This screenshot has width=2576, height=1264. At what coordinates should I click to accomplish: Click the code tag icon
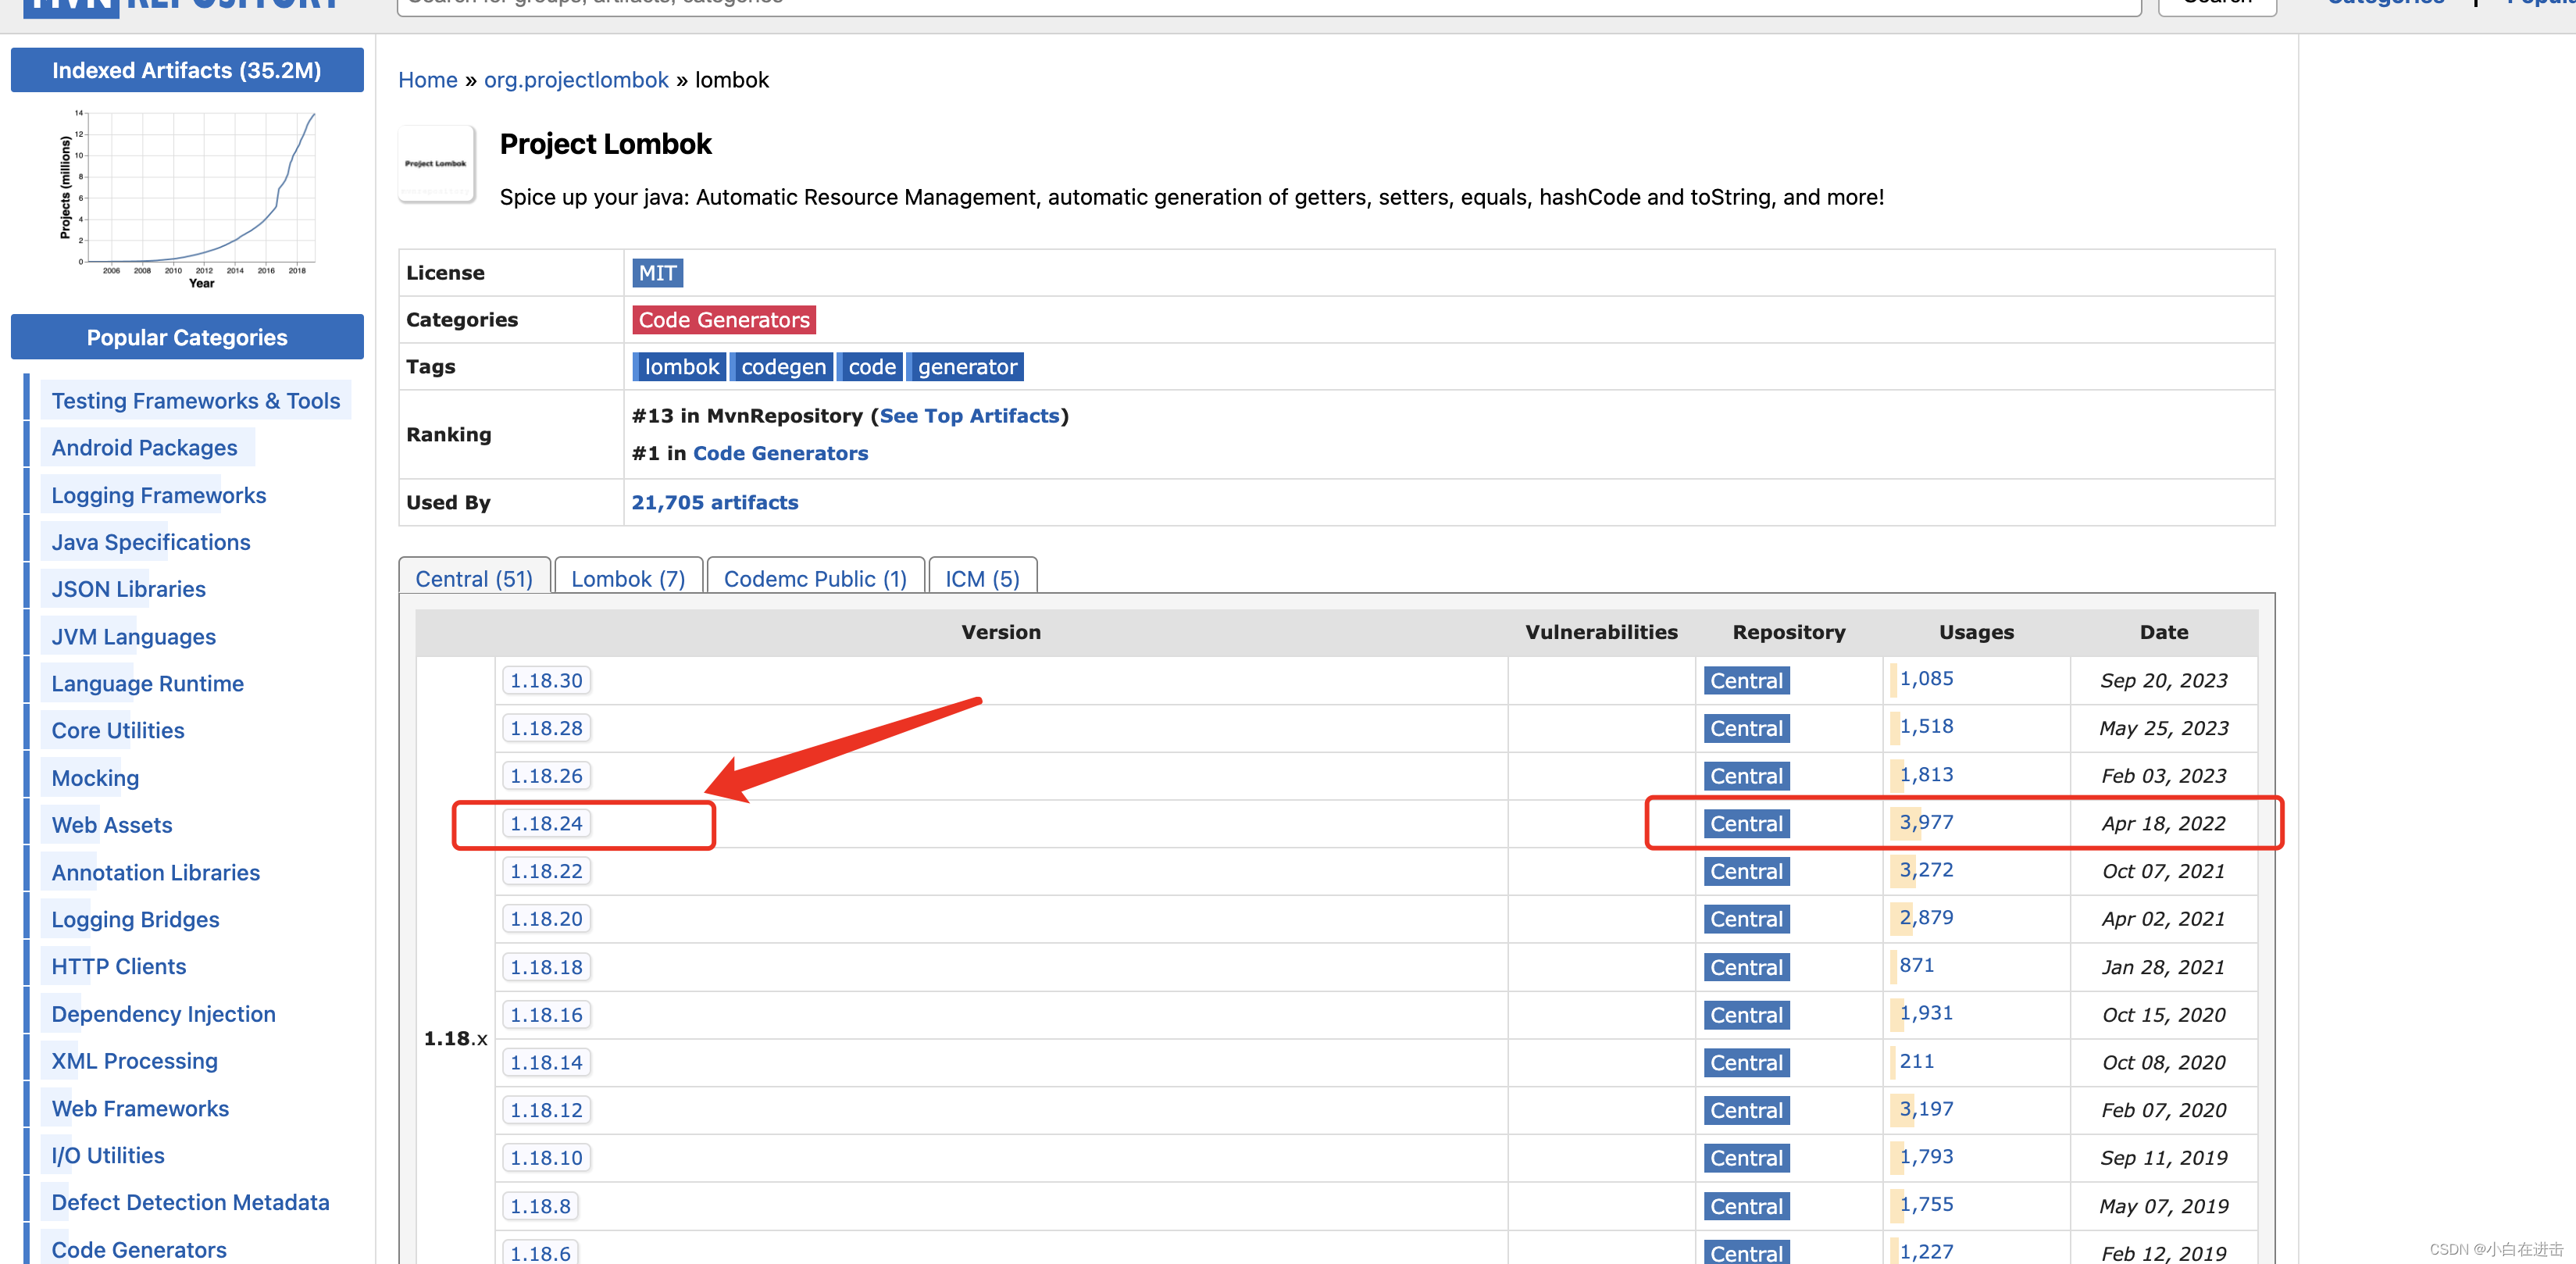(871, 365)
